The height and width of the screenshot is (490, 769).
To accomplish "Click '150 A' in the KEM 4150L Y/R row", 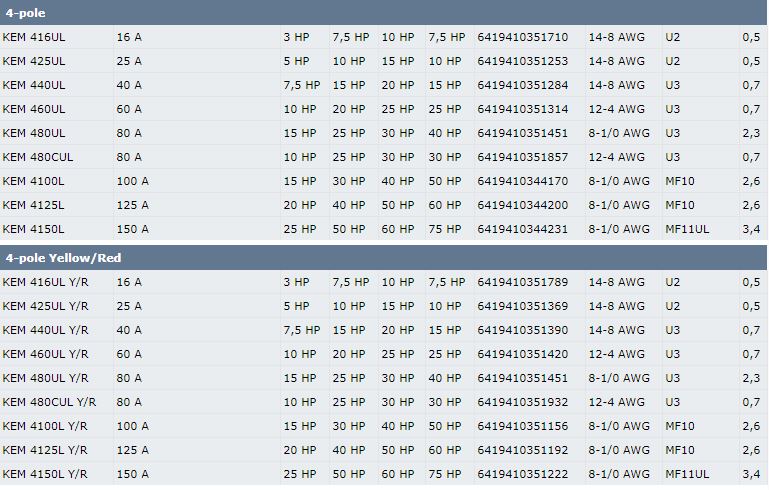I will pos(132,475).
